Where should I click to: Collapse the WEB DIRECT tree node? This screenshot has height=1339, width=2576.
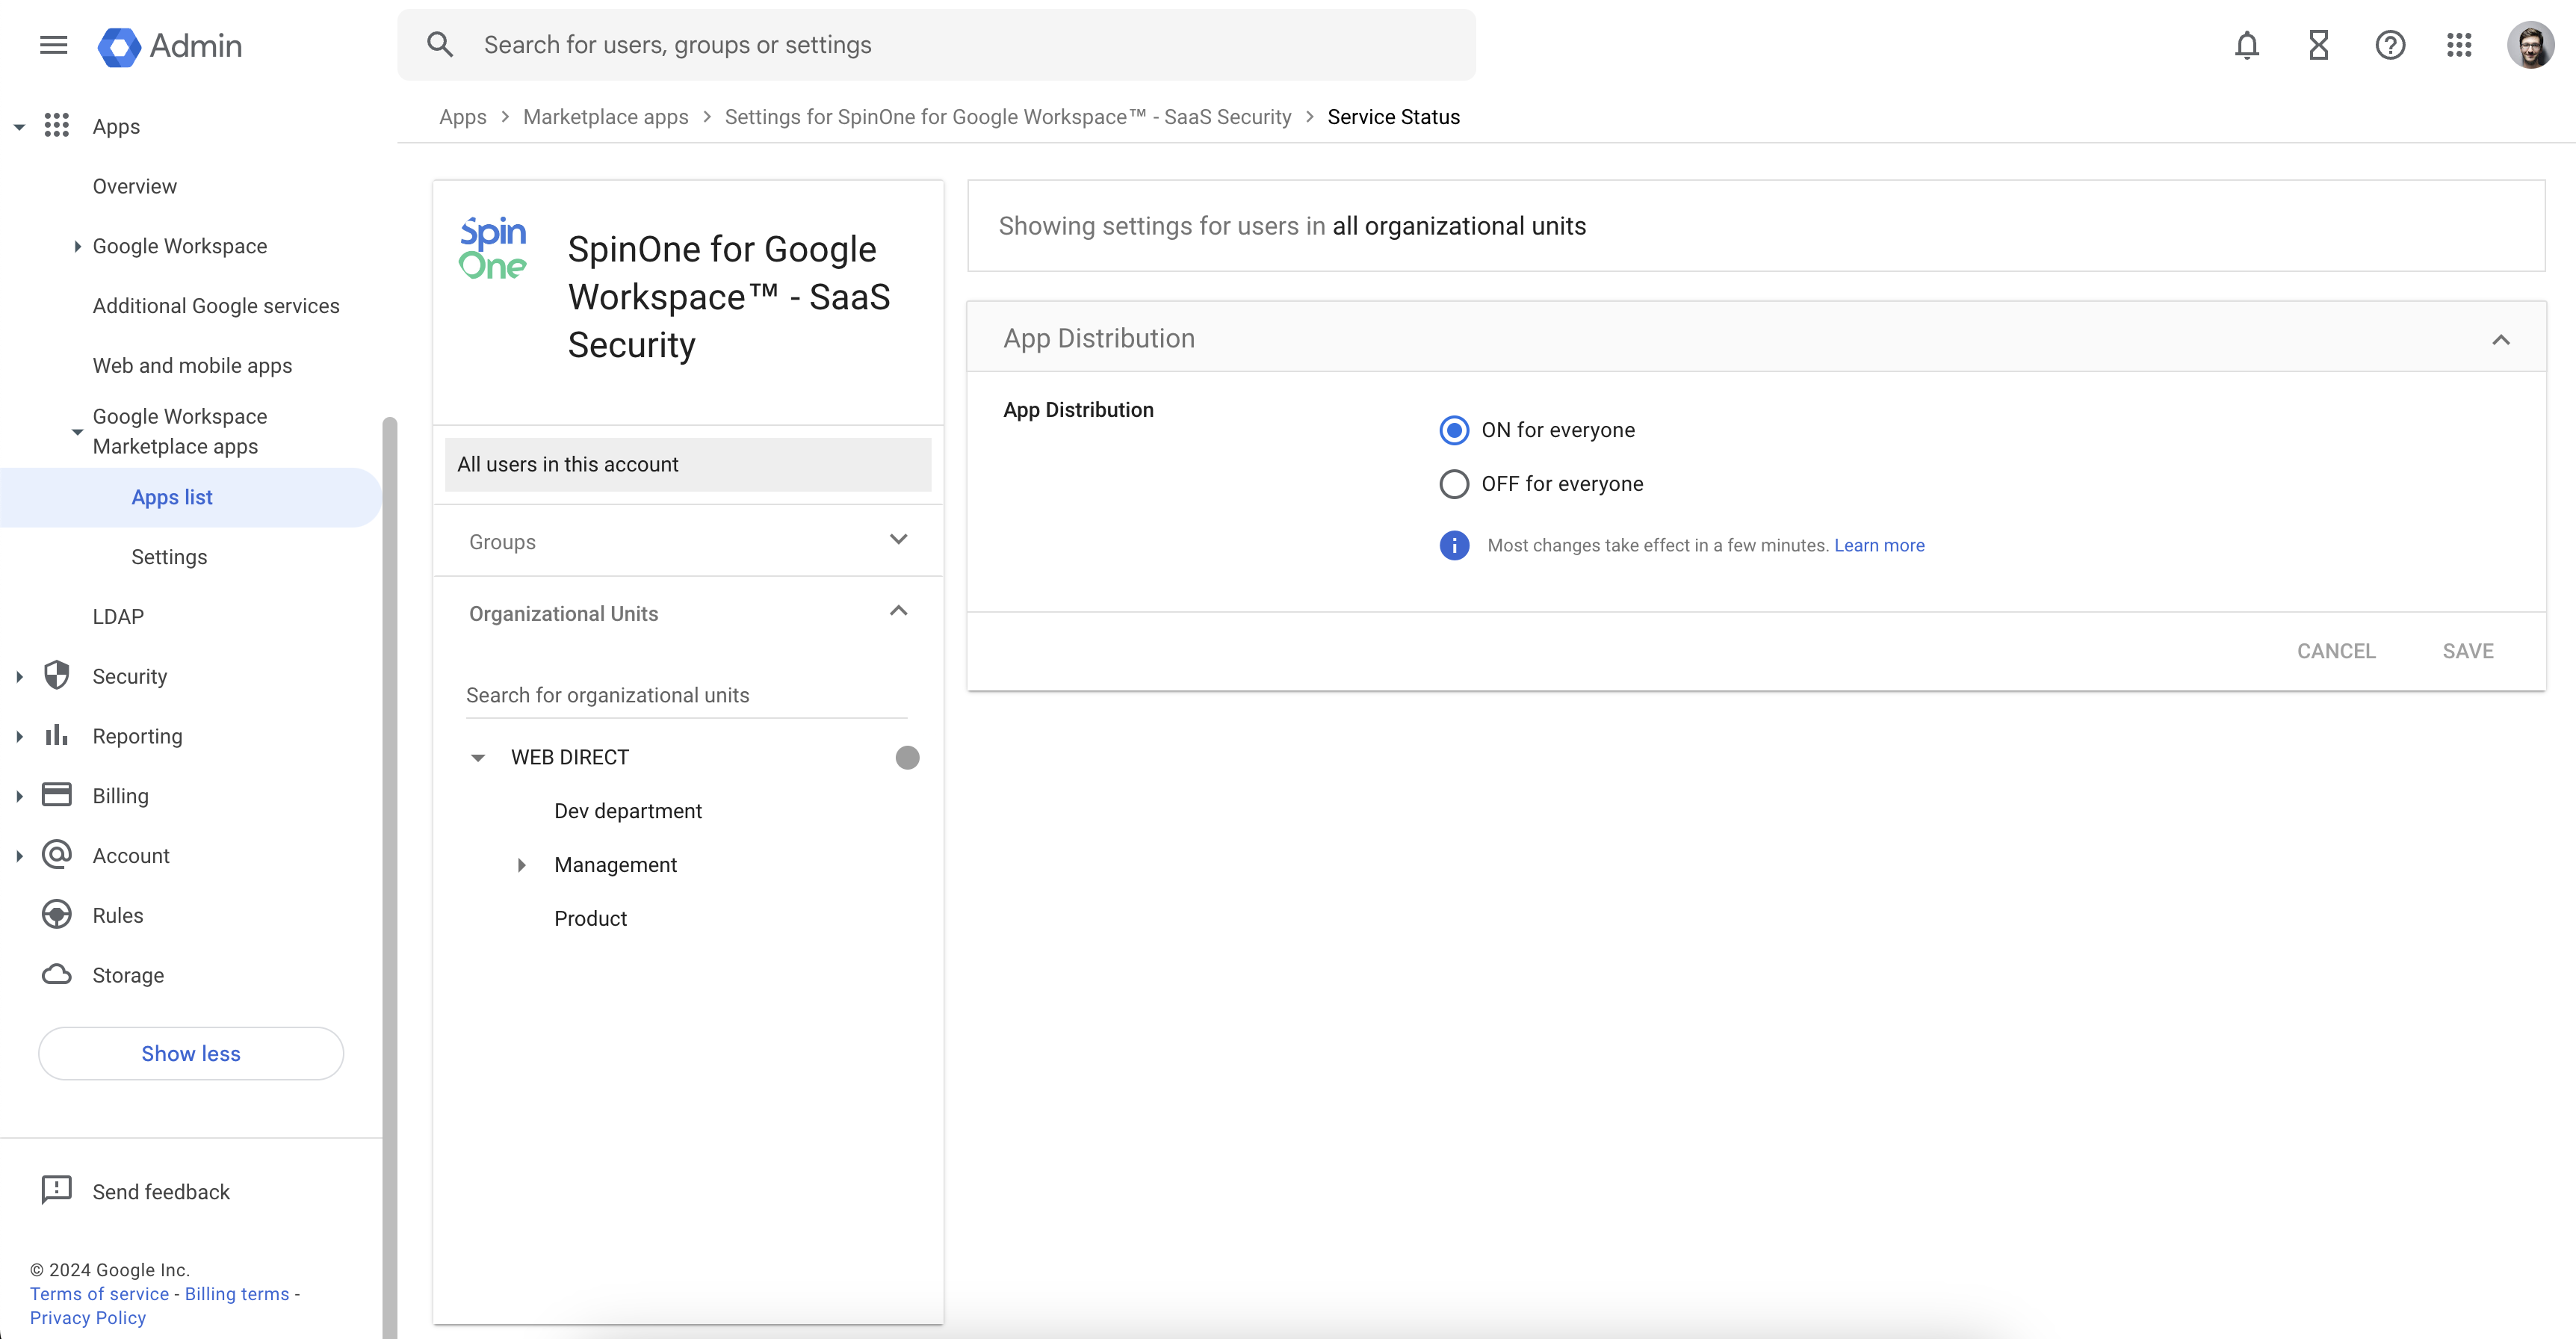[478, 758]
